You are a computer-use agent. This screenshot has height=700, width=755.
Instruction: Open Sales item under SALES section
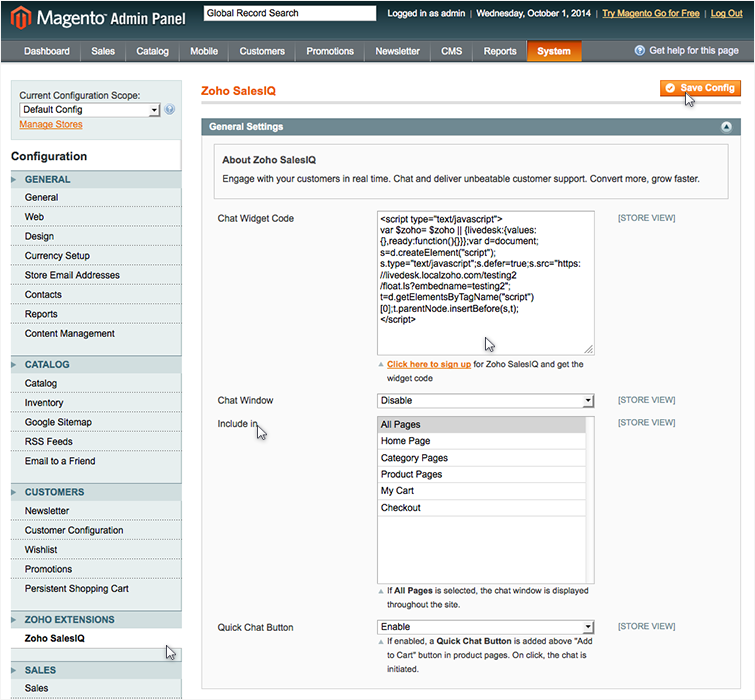96,688
